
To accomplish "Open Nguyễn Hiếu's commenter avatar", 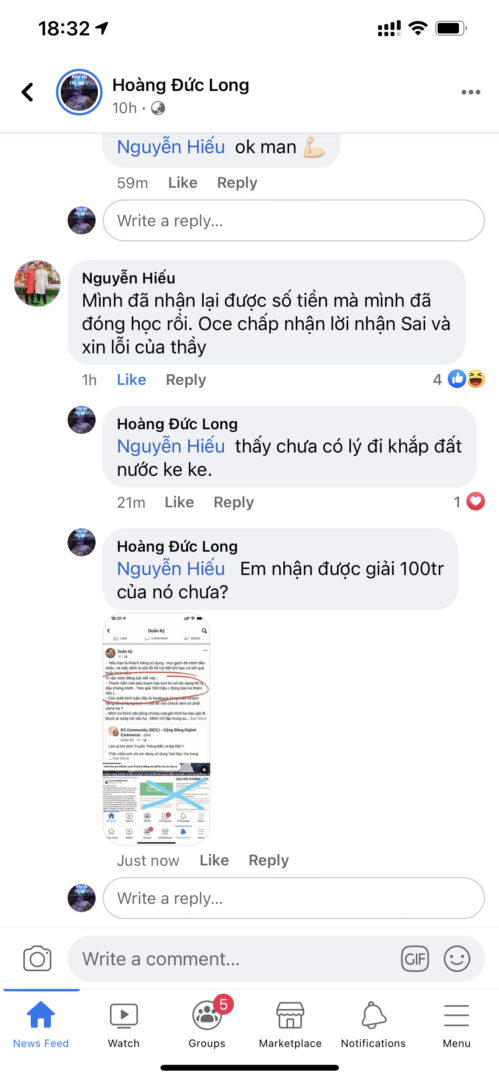I will [37, 283].
